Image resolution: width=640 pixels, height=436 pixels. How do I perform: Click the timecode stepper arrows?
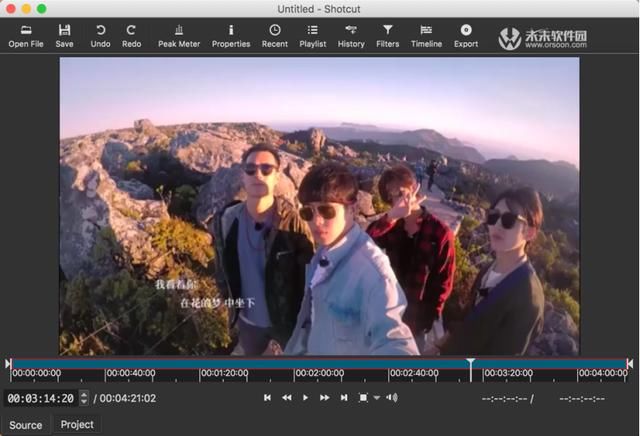[x=84, y=398]
